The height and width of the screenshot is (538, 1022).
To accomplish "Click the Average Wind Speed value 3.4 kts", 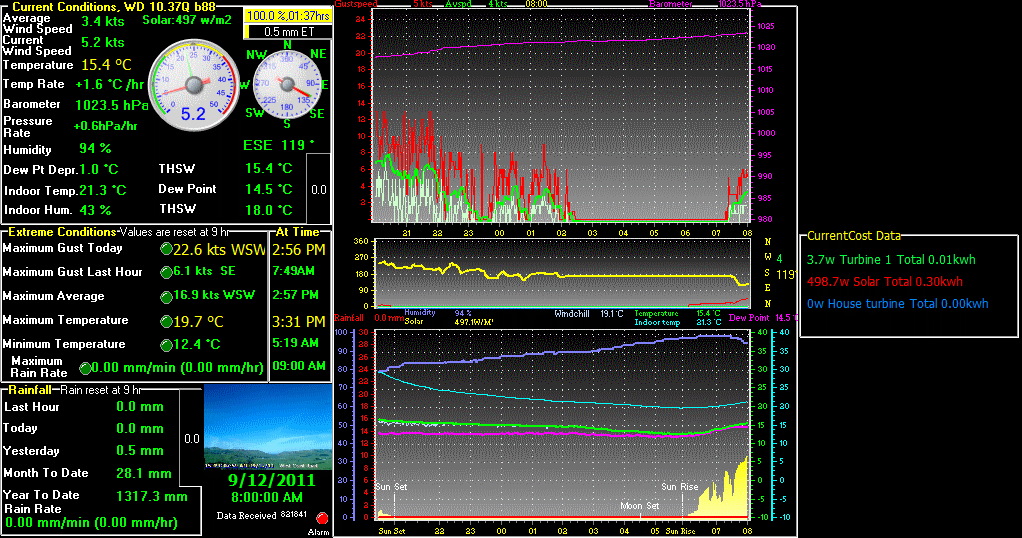I will click(103, 22).
